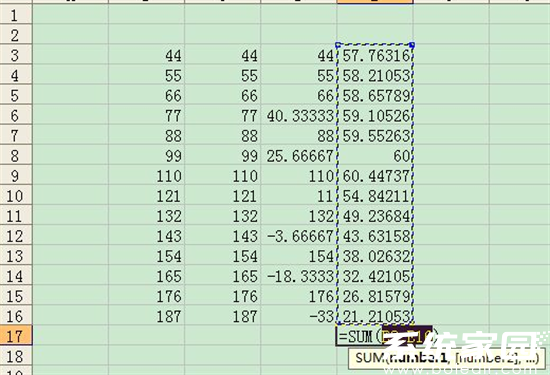Click cell with value 57.76316
The width and height of the screenshot is (550, 375).
pos(375,55)
